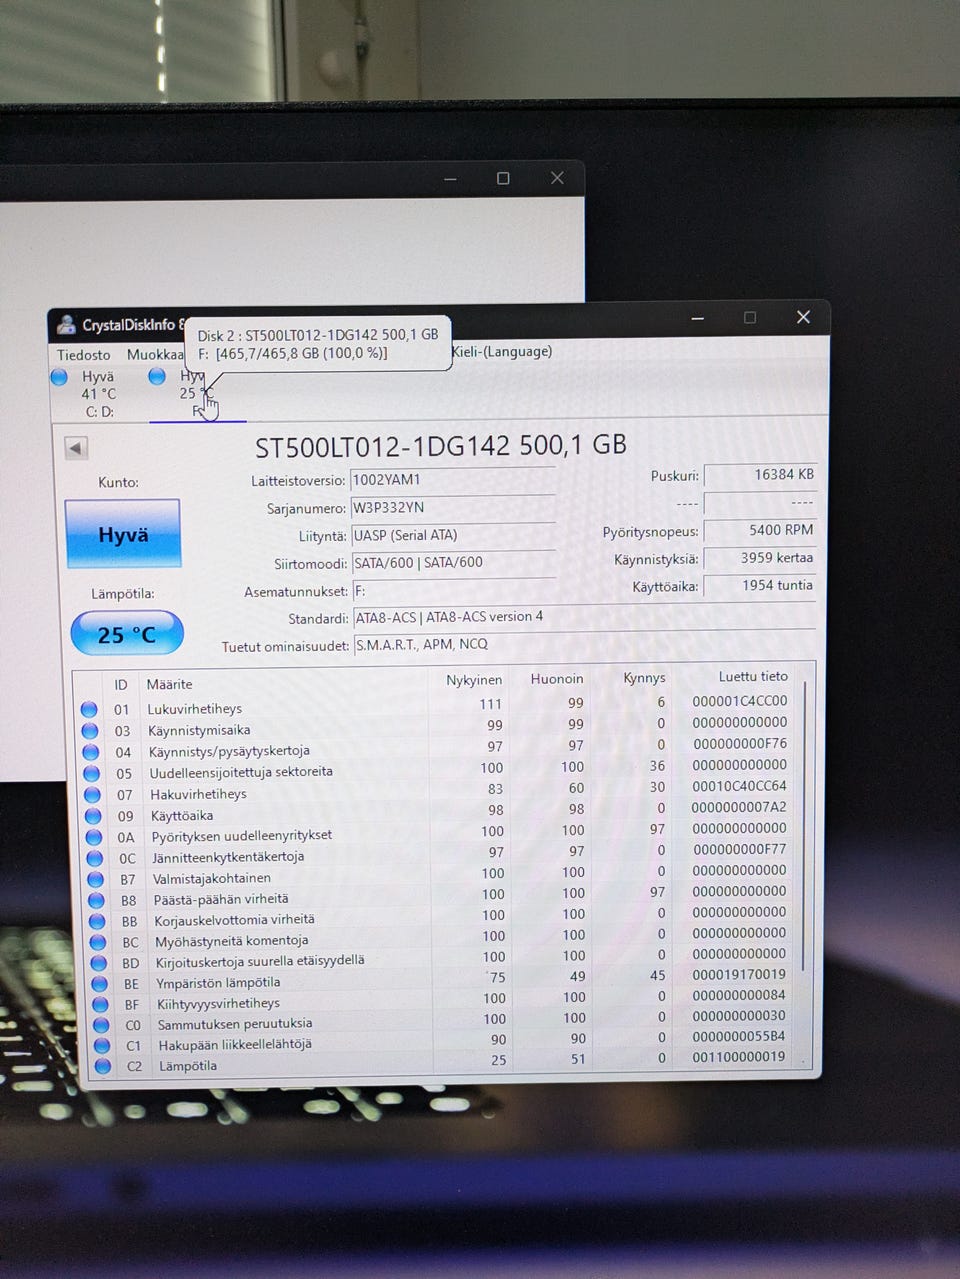Screen dimensions: 960x1279
Task: Click the Pyöritysnopeus value 5400 RPM
Action: click(760, 530)
